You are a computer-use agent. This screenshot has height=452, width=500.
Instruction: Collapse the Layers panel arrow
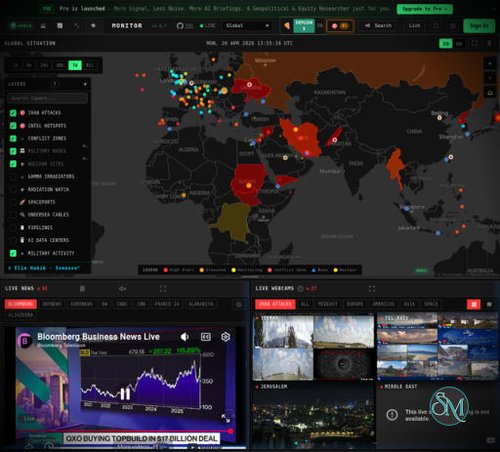(x=85, y=84)
